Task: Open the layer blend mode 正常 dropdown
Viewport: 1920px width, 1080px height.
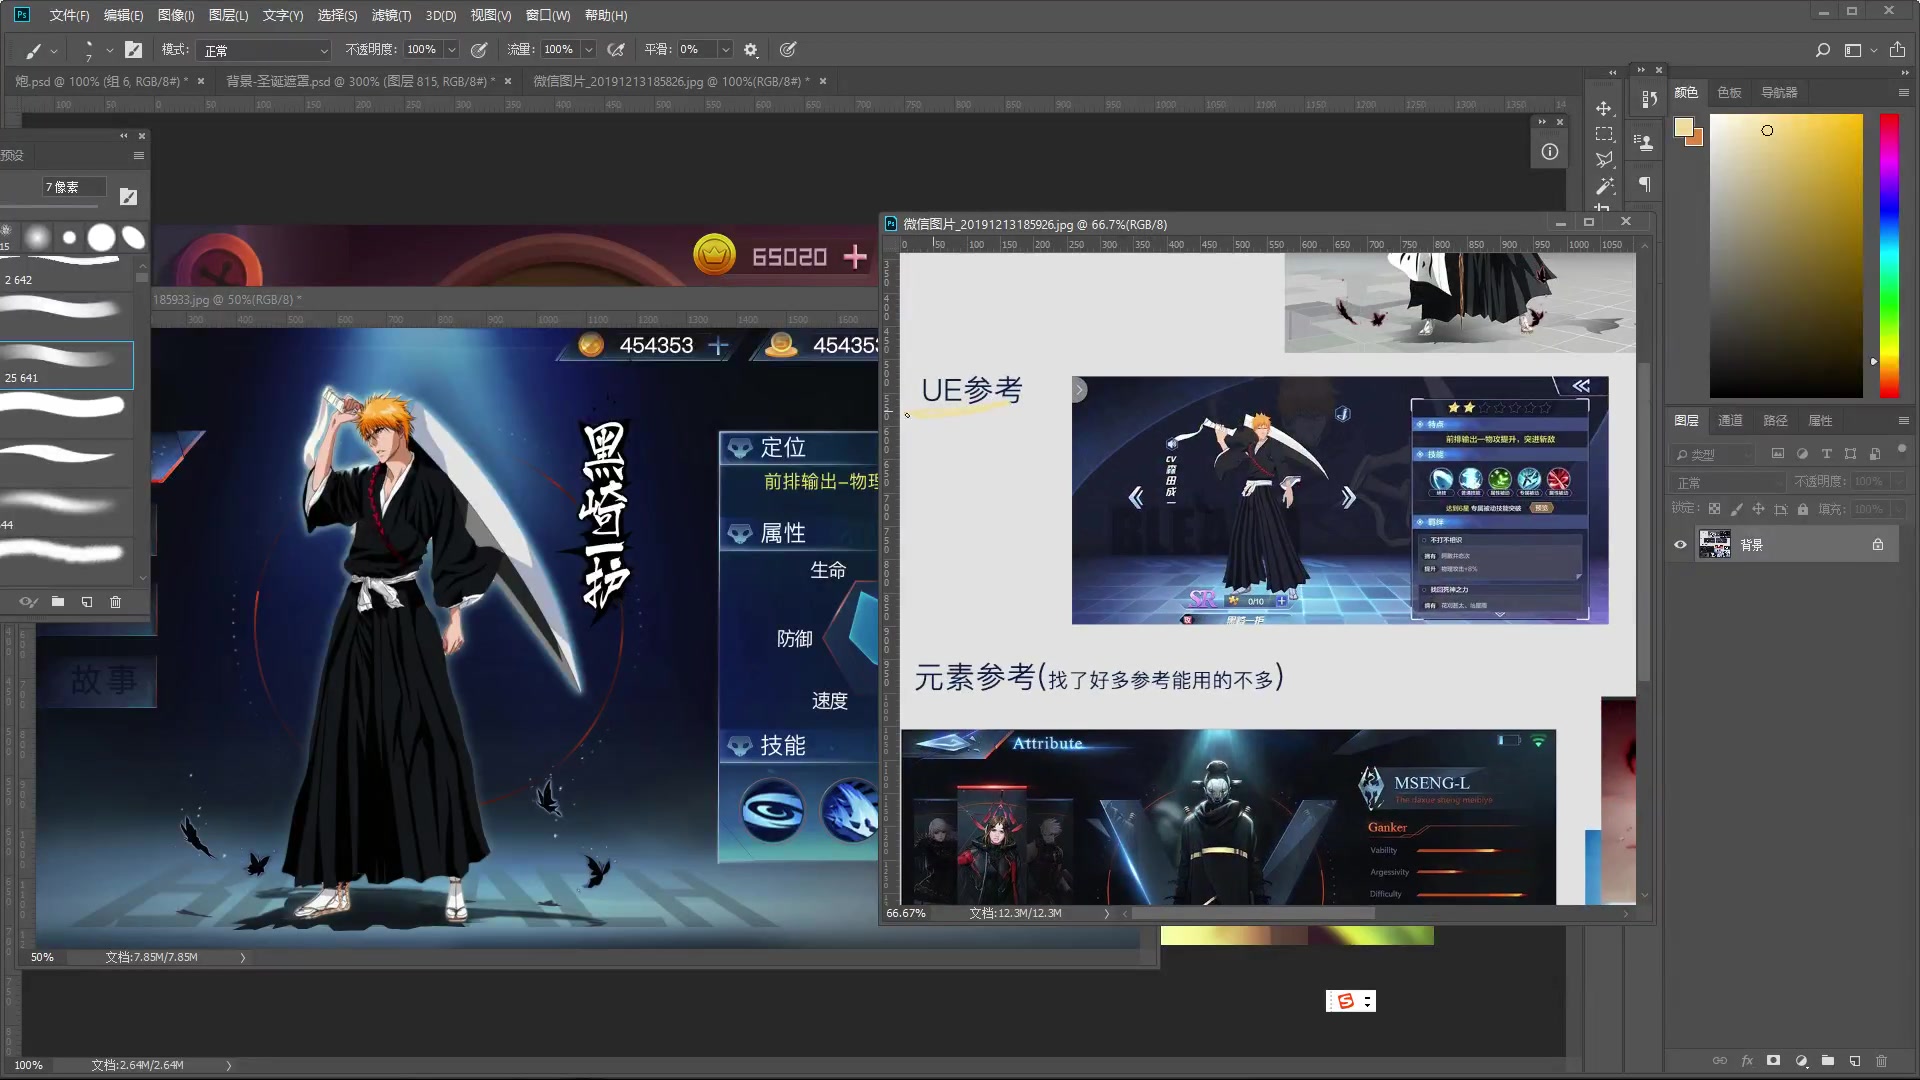Action: coord(1728,482)
